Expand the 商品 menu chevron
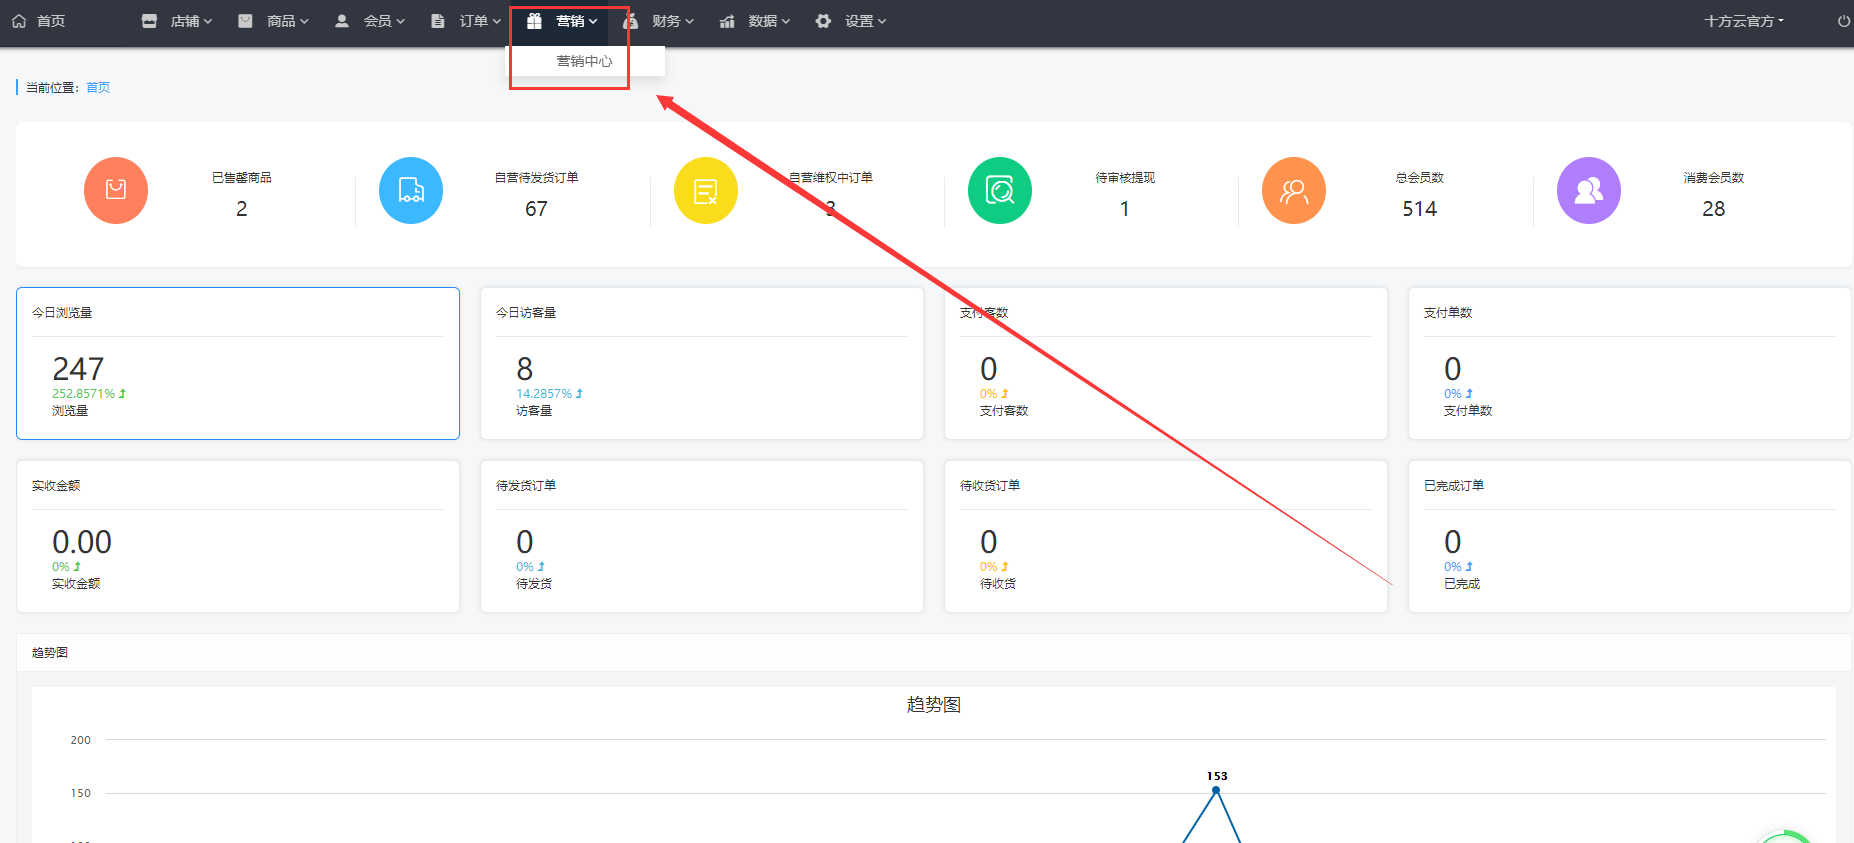This screenshot has height=843, width=1854. [304, 21]
